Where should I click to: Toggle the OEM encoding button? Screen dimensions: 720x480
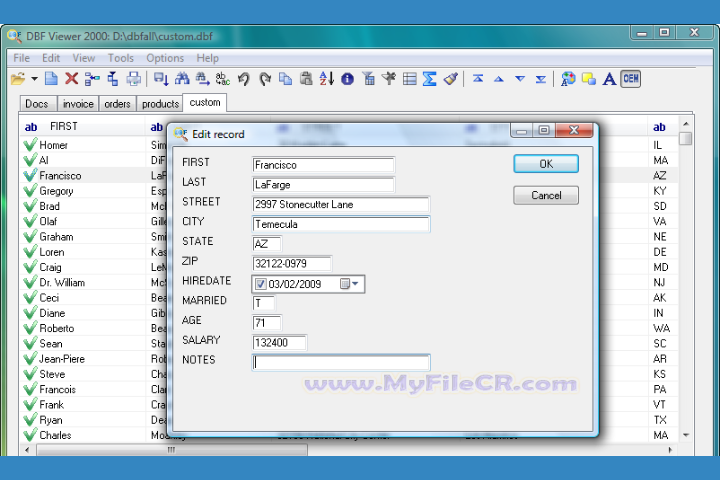[x=630, y=79]
